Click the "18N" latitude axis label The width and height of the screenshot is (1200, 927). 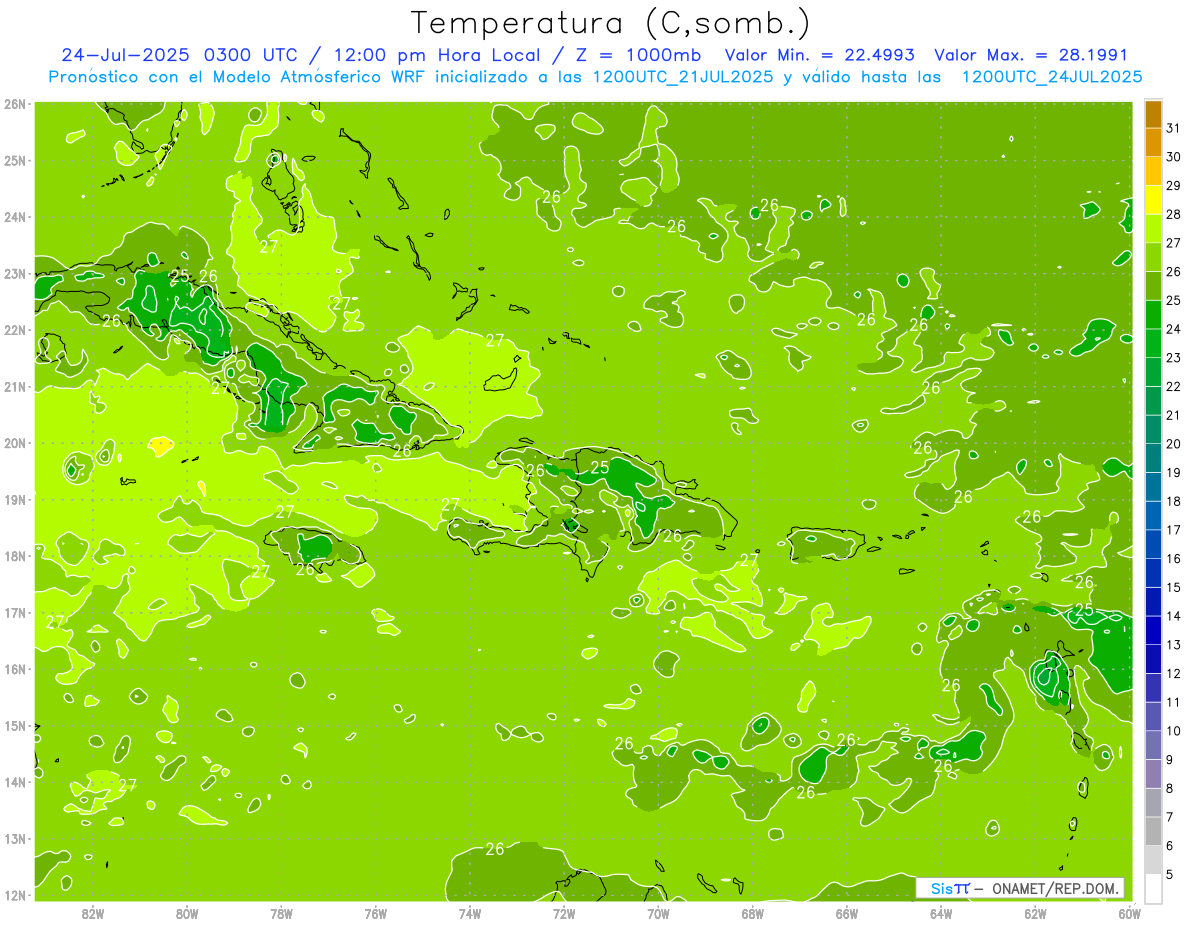(x=15, y=556)
